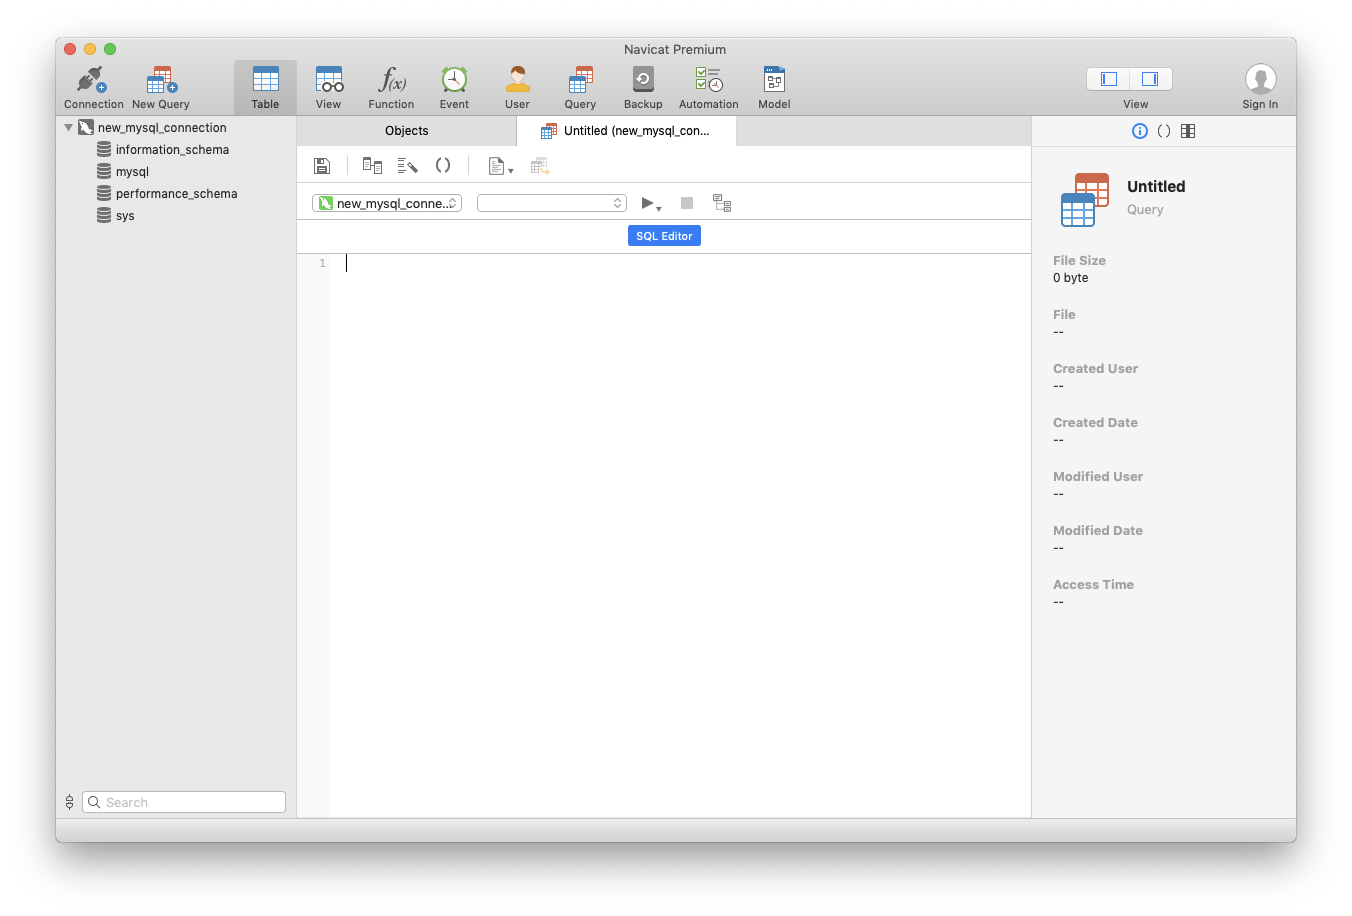
Task: Show the general info tab icon in the right panel
Action: click(1139, 131)
